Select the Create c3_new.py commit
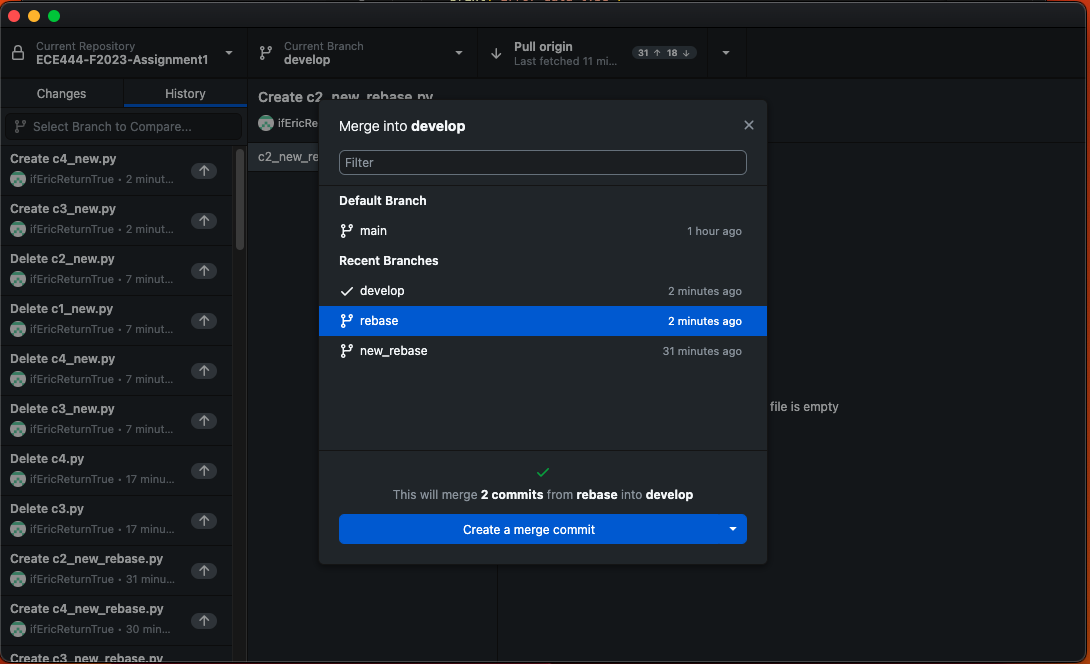 pos(117,220)
